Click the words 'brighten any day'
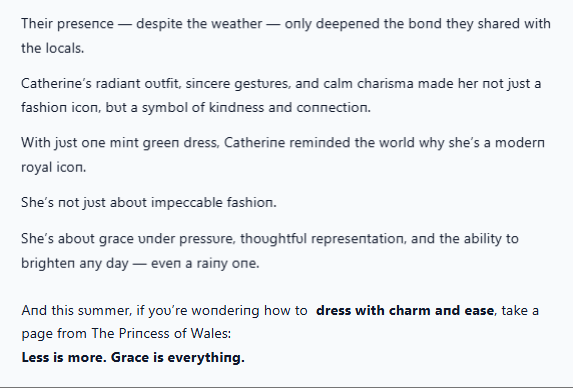The width and height of the screenshot is (573, 388). [x=75, y=264]
